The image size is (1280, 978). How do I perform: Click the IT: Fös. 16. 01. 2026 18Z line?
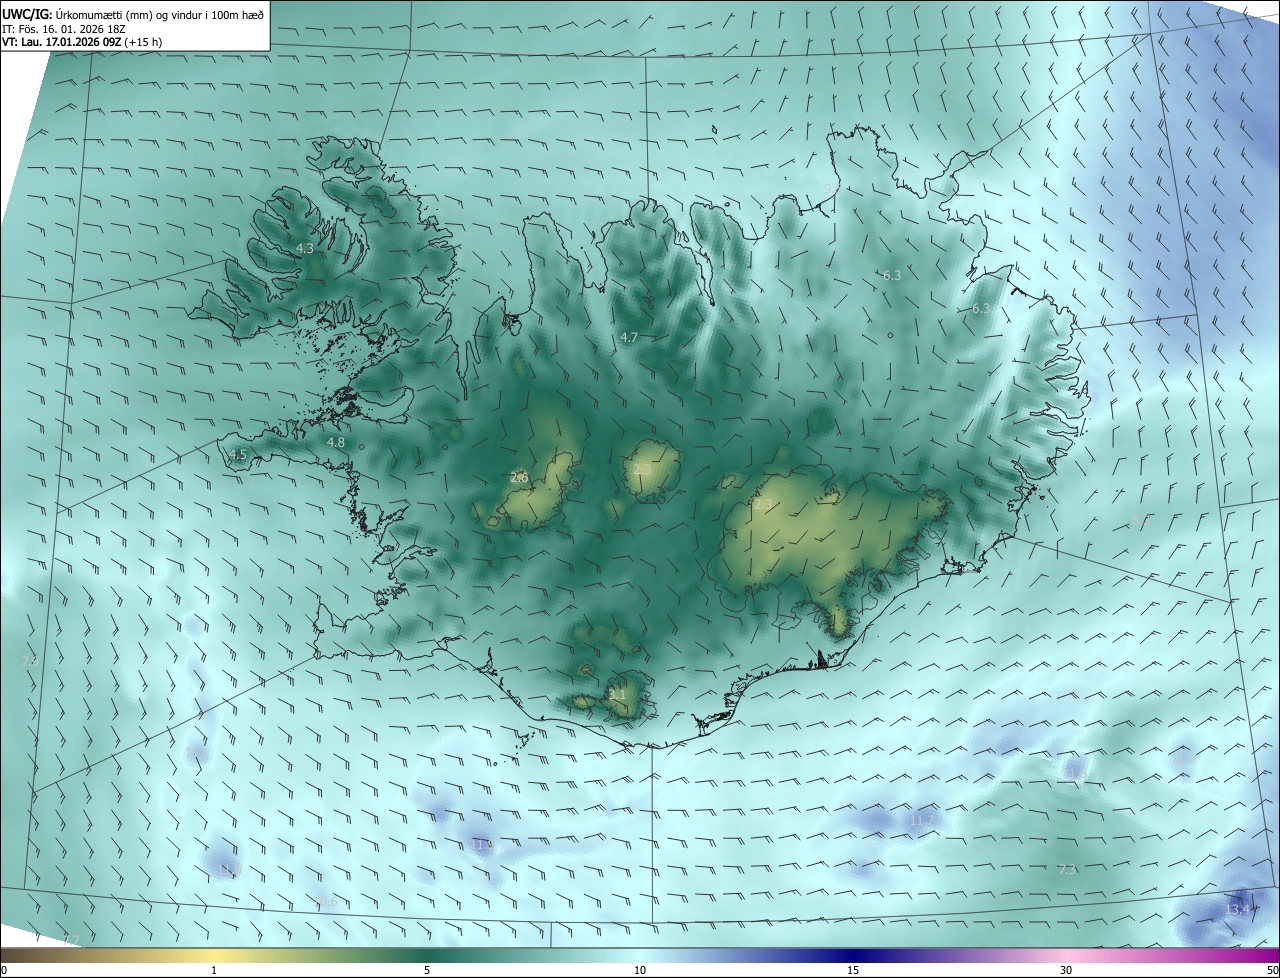(64, 29)
